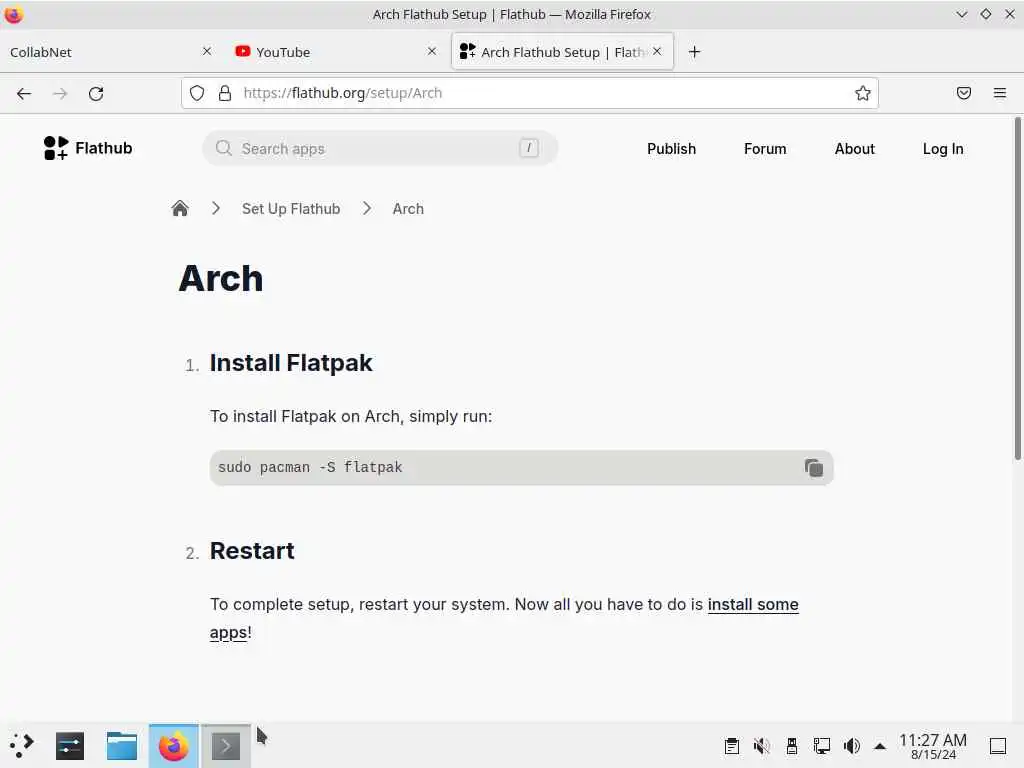Click the forward navigation arrow
The image size is (1024, 768).
(x=60, y=93)
